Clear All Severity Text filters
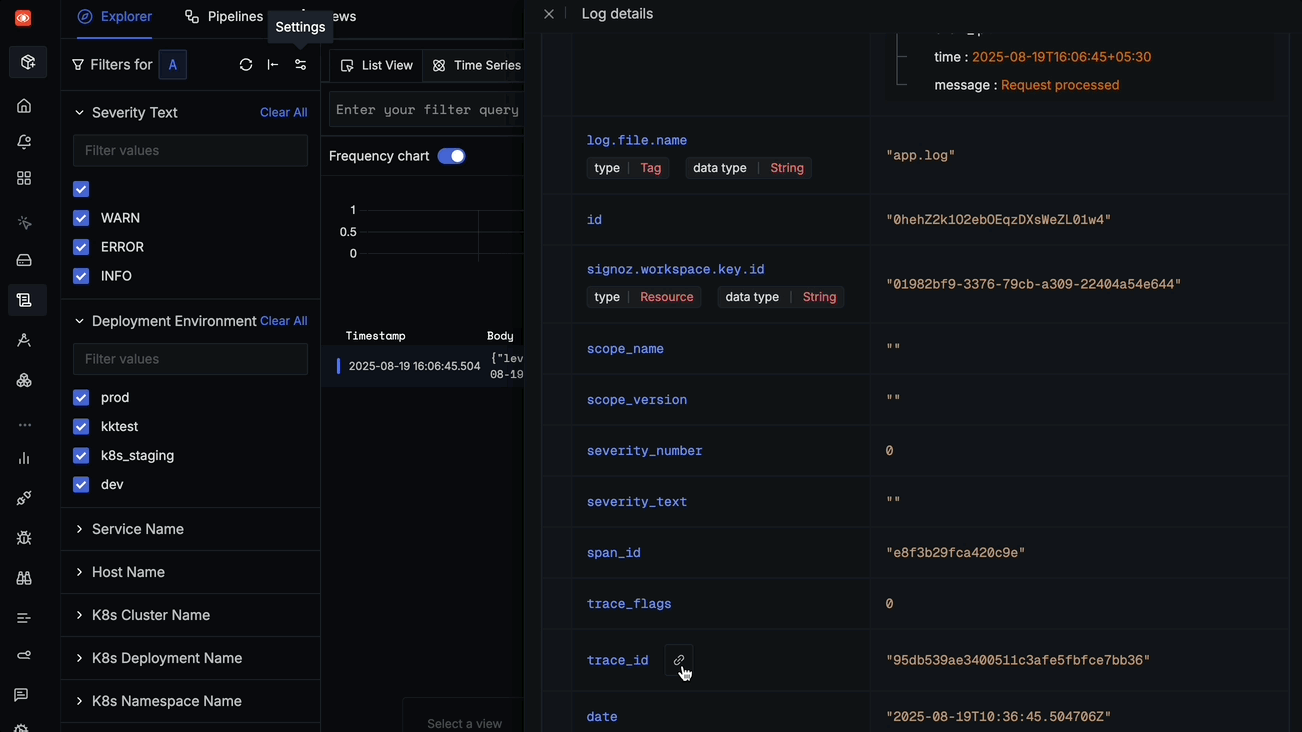 point(283,113)
